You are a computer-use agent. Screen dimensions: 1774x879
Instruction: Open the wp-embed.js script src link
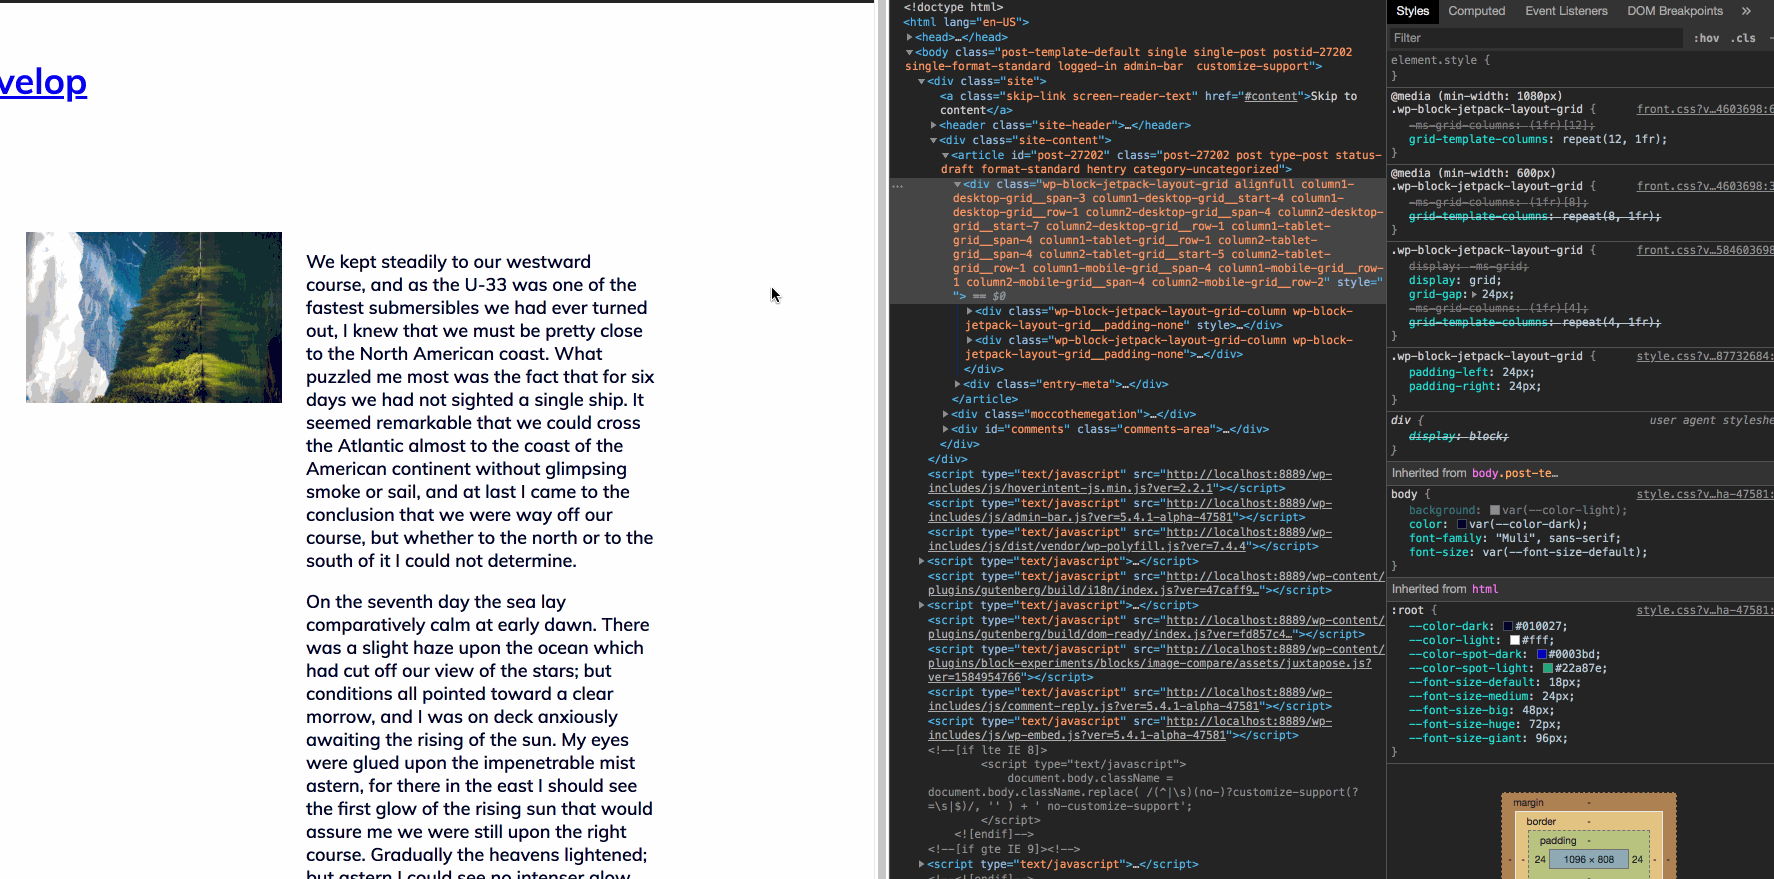tap(1130, 728)
